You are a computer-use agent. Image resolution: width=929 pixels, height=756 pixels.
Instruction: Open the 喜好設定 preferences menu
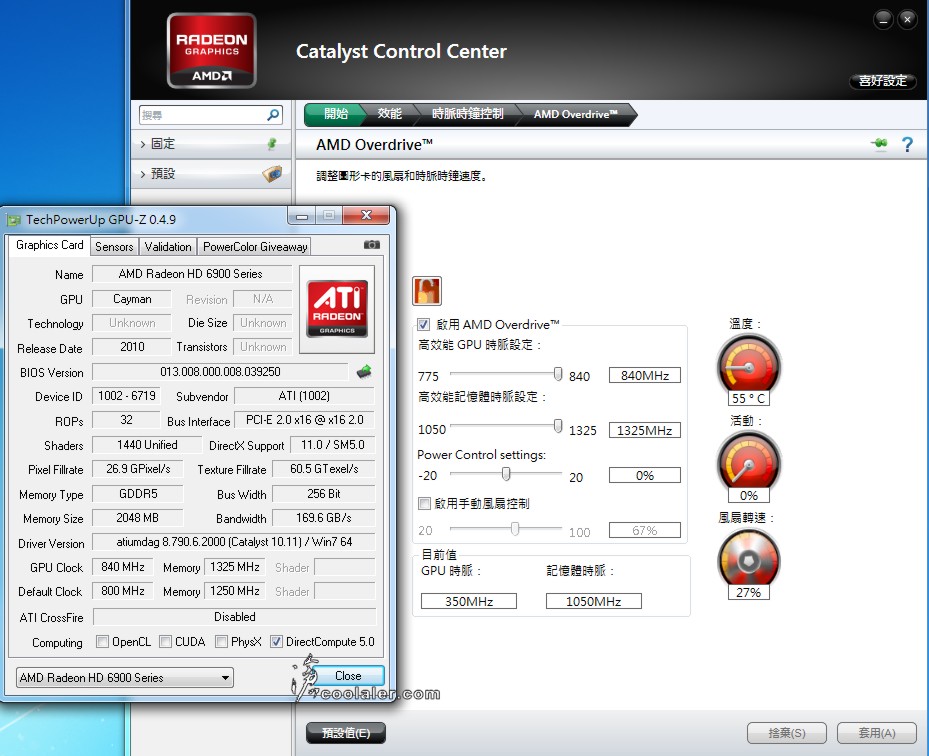pos(883,81)
